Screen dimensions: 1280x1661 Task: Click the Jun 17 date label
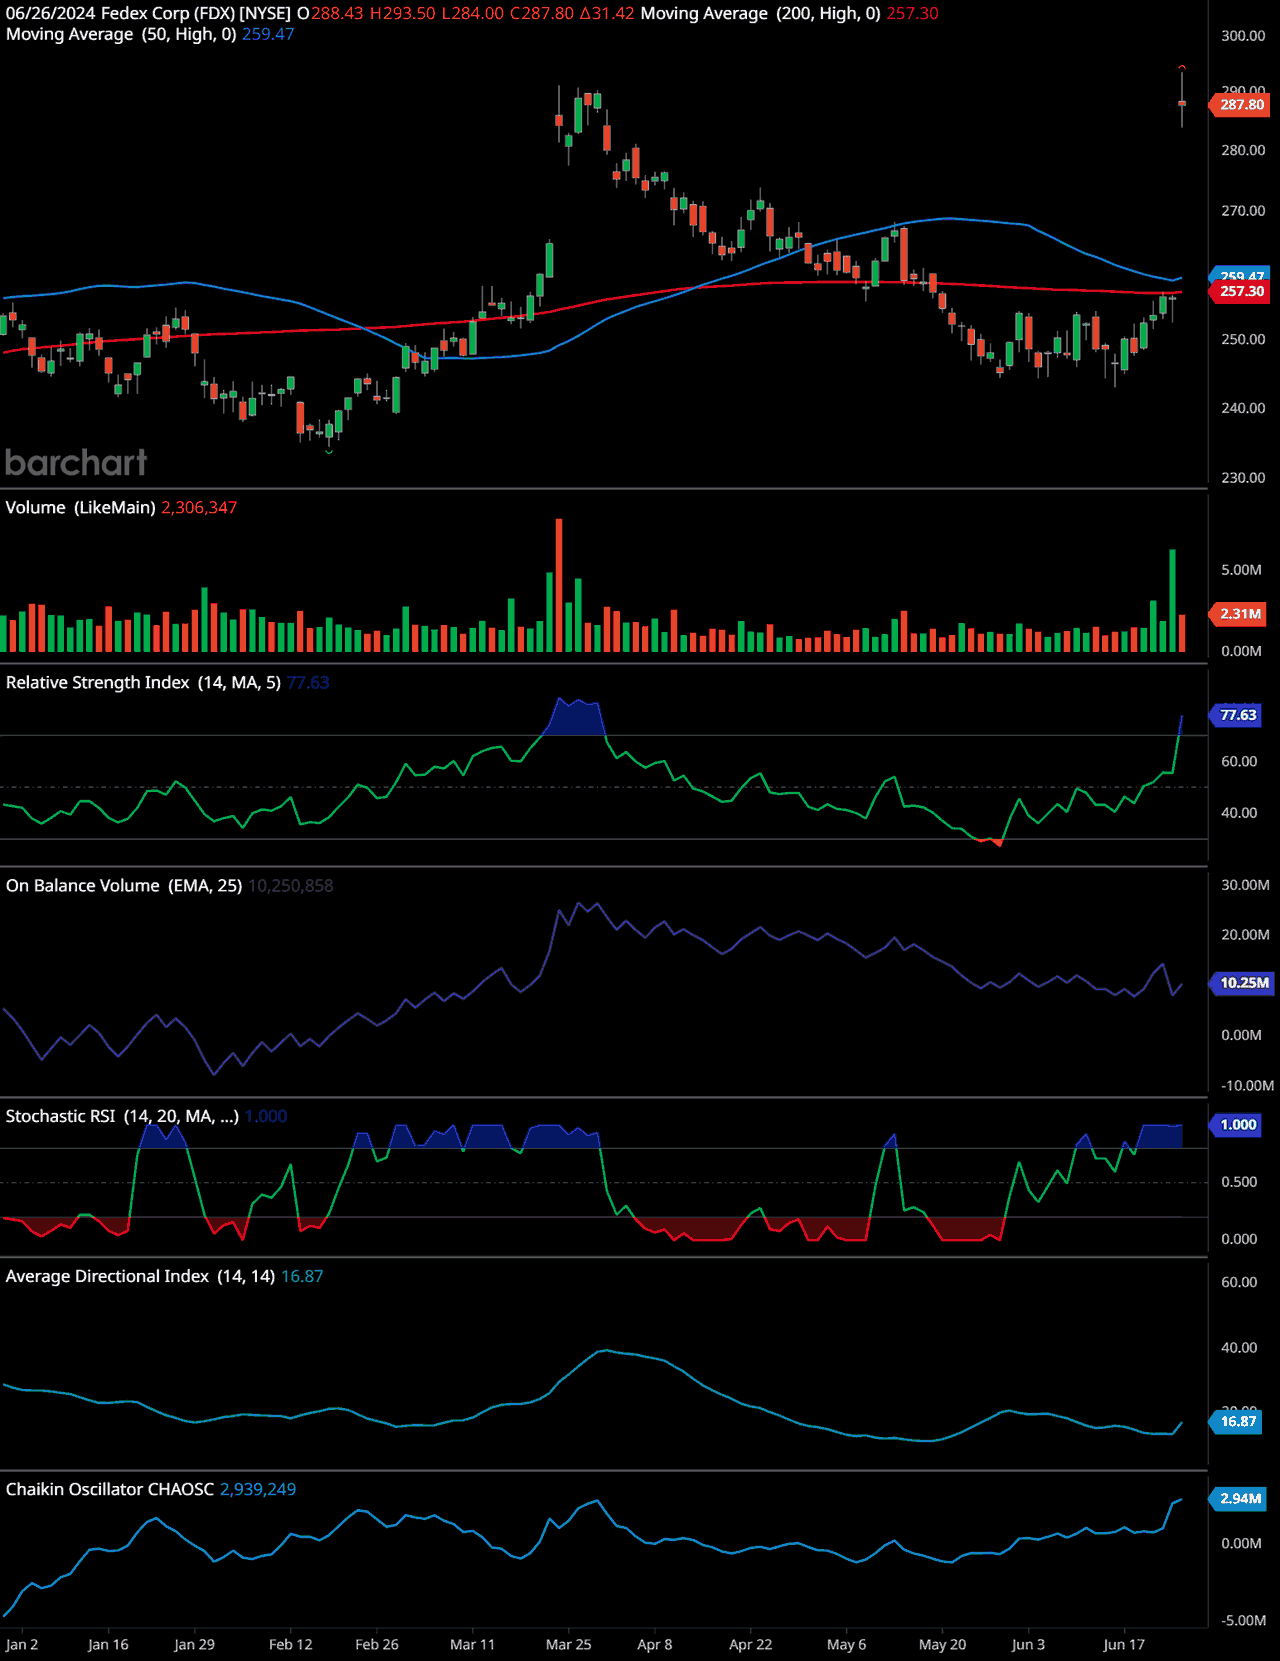(x=1124, y=1644)
